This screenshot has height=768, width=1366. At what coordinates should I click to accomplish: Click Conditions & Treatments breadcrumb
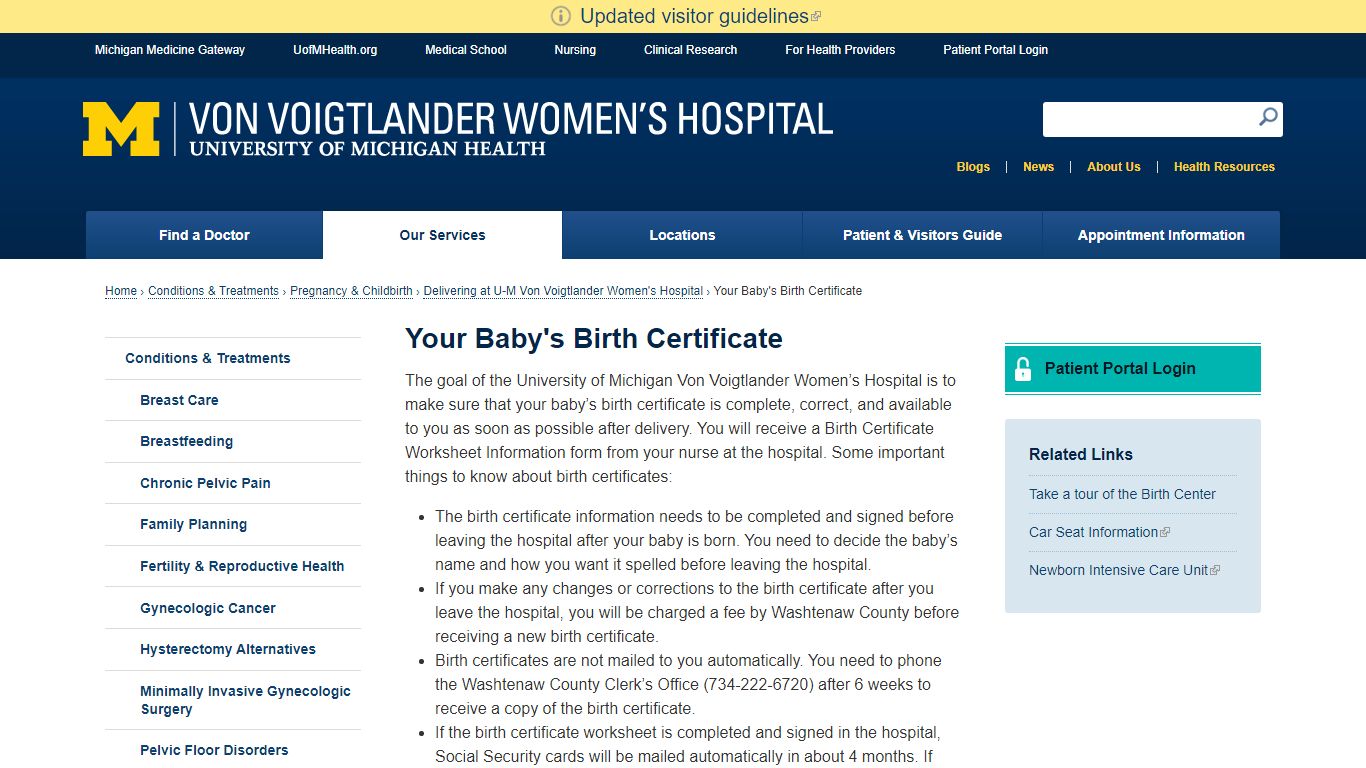point(213,291)
